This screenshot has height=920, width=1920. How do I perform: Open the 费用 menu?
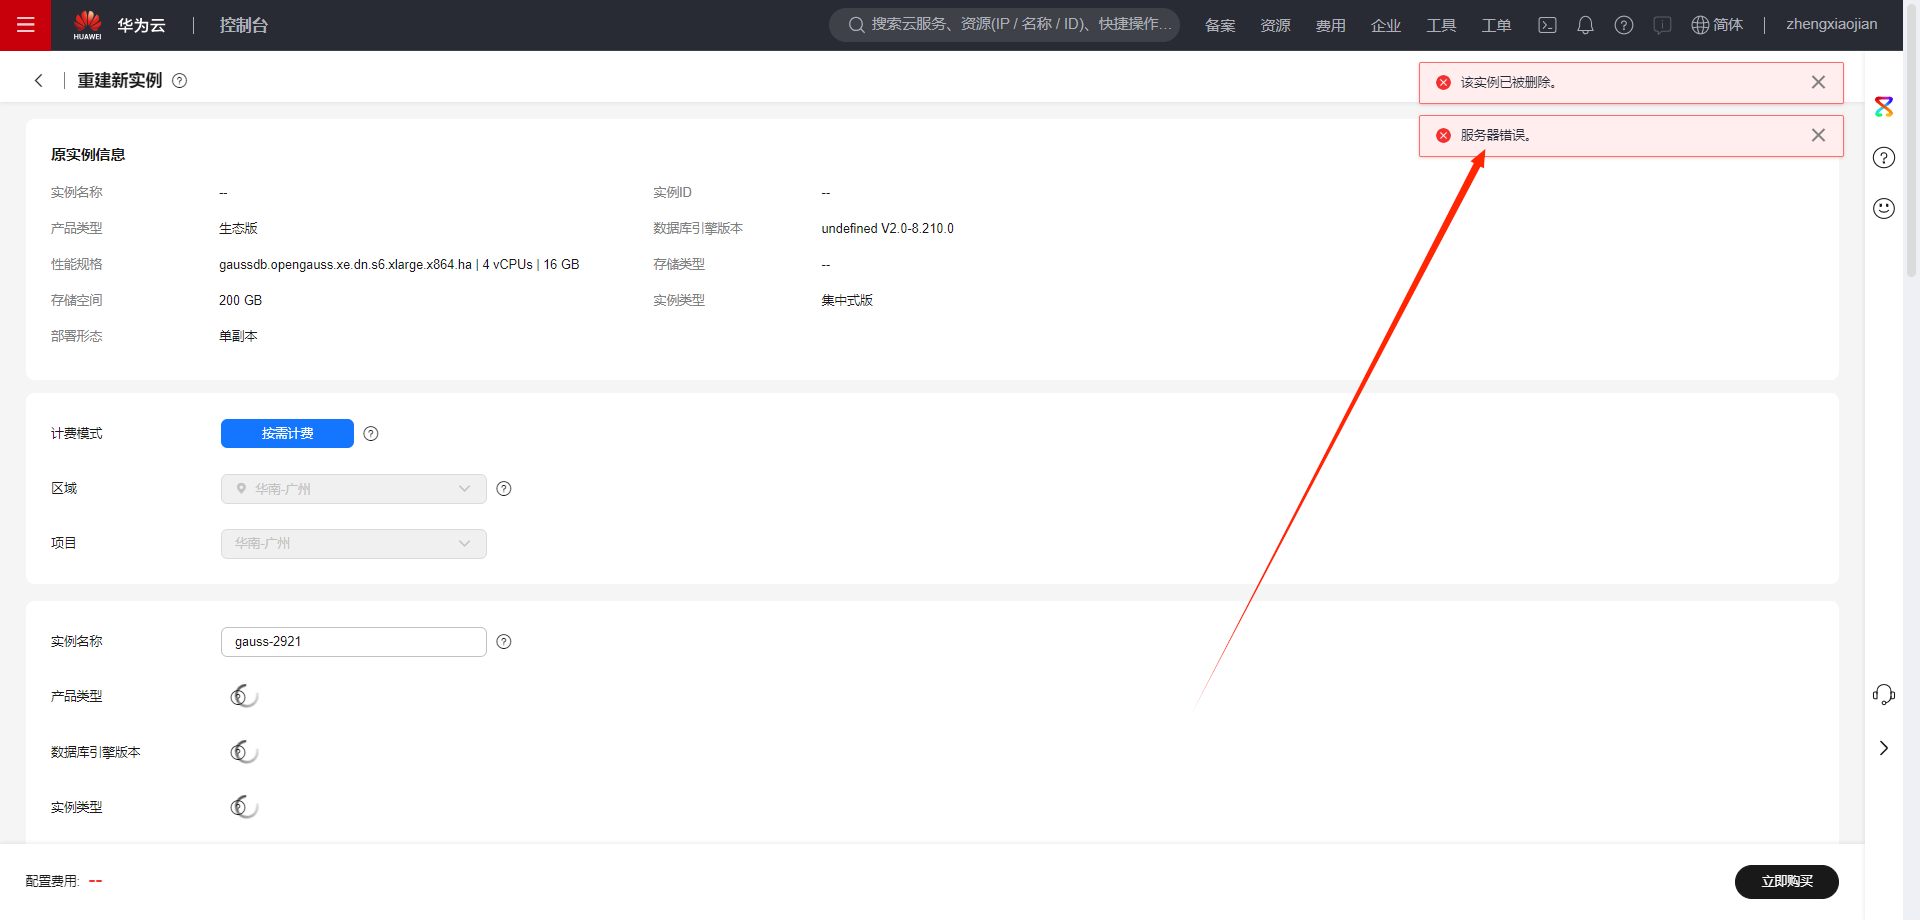pos(1330,25)
